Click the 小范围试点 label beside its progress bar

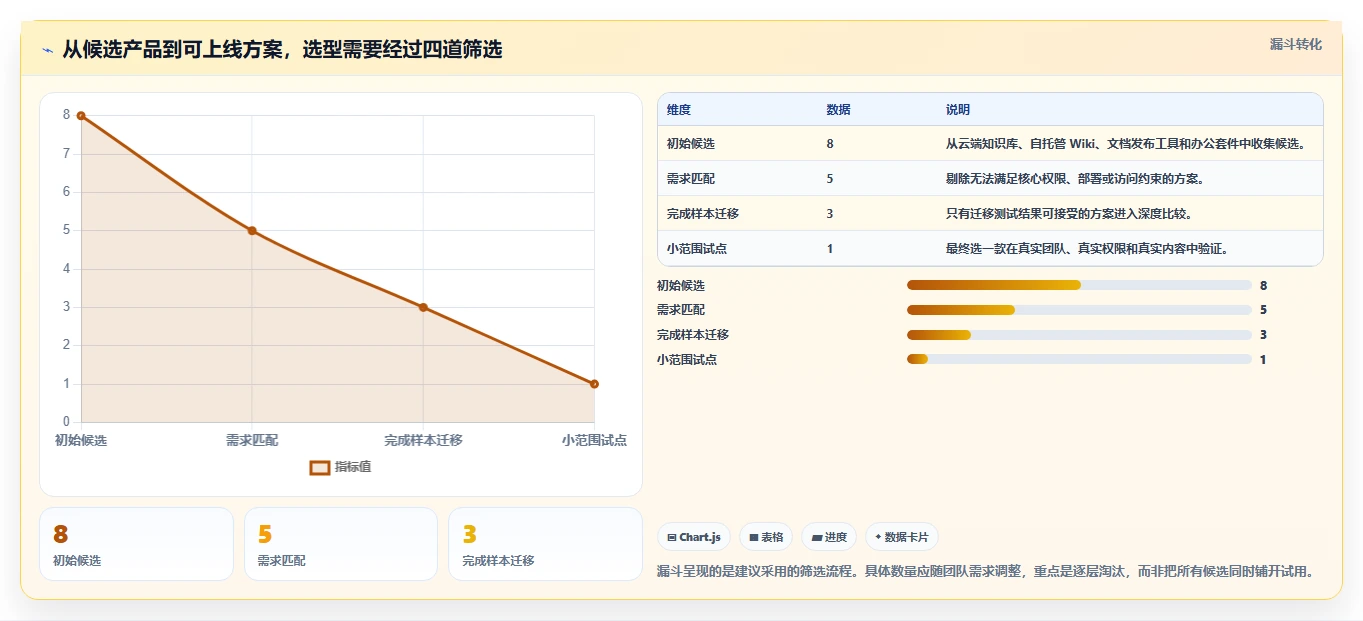687,360
